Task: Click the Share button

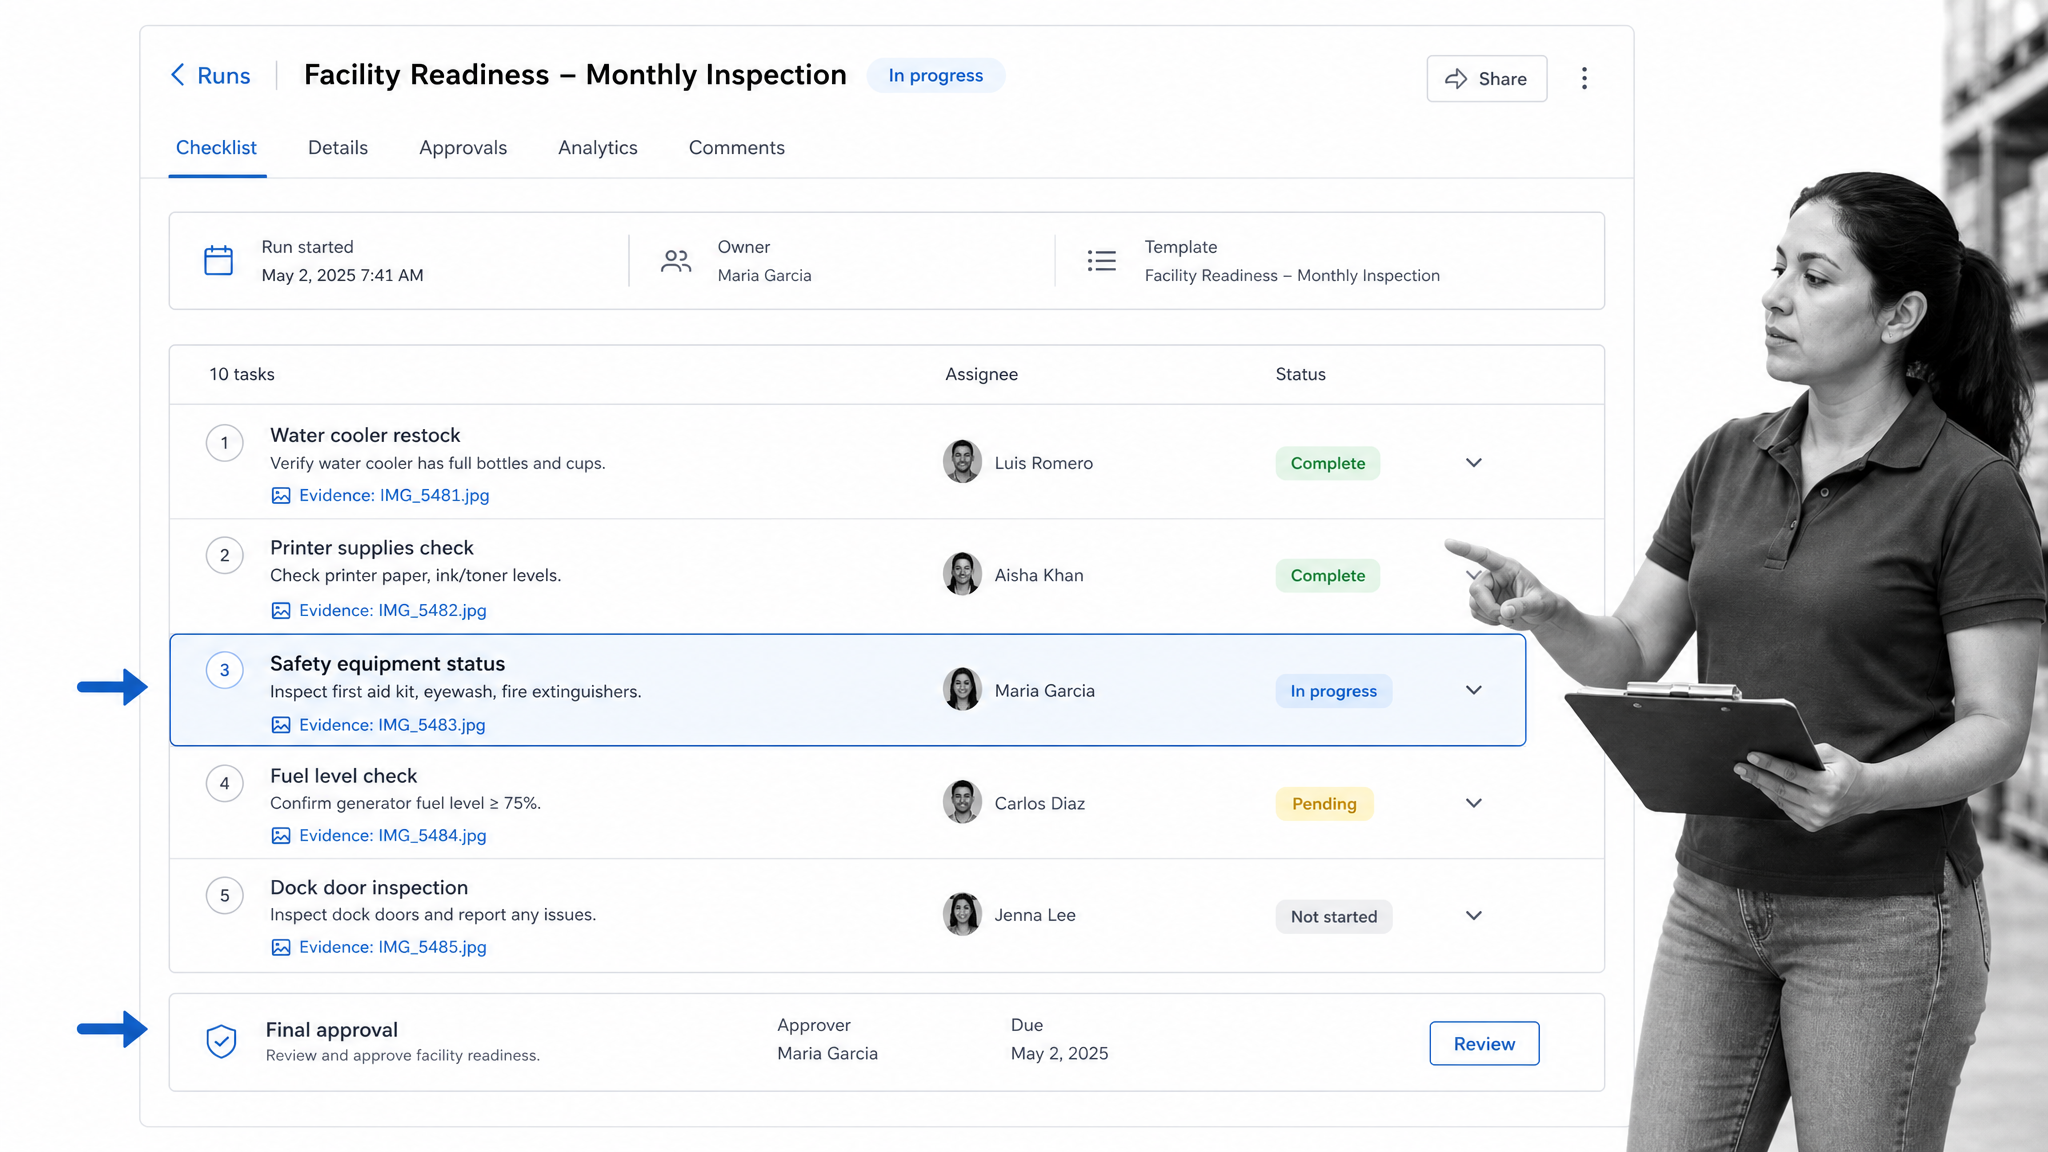Action: 1486,79
